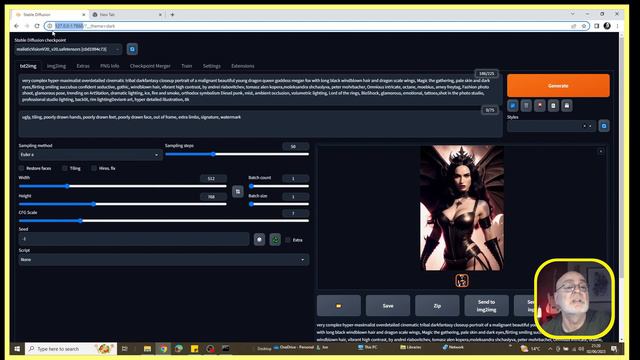Click the Zip button
Image resolution: width=640 pixels, height=360 pixels.
click(x=437, y=306)
